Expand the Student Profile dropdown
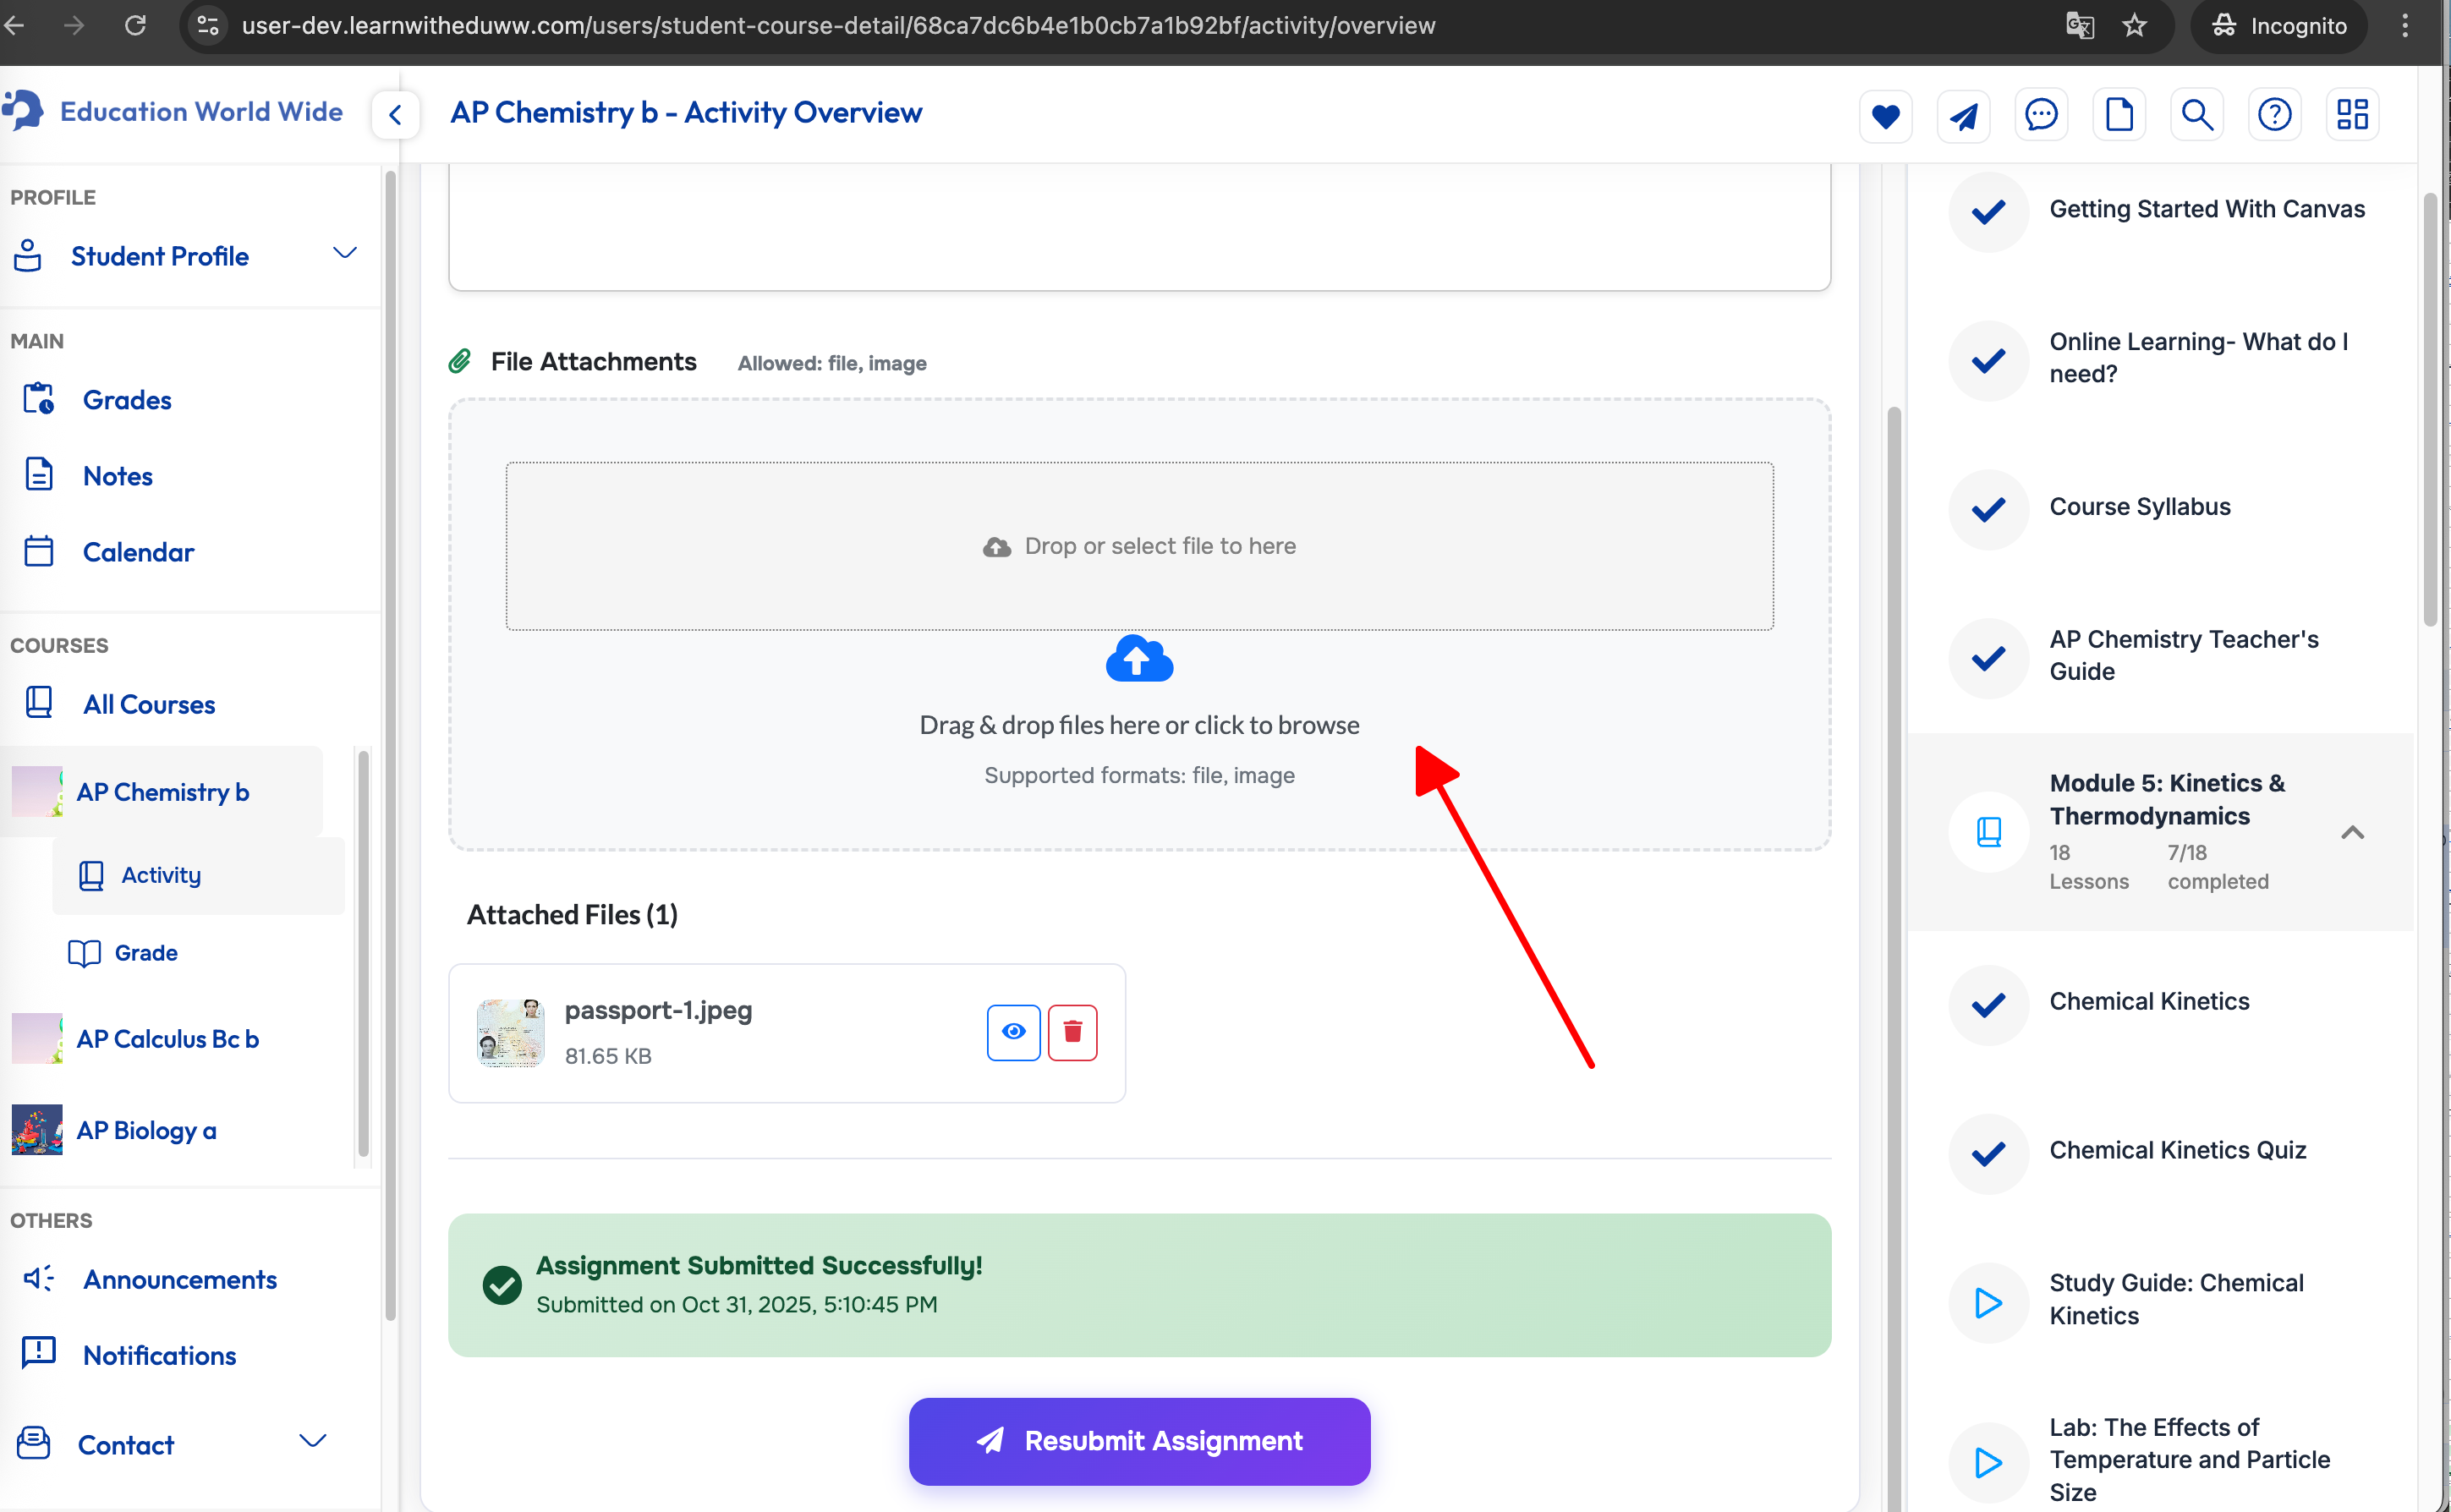2451x1512 pixels. coord(344,254)
